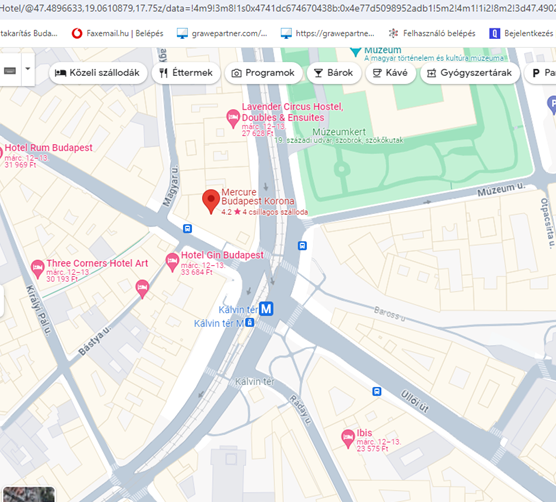Select the Hotel Gin Budapest marker
Screen dimensions: 556x502
point(172,262)
